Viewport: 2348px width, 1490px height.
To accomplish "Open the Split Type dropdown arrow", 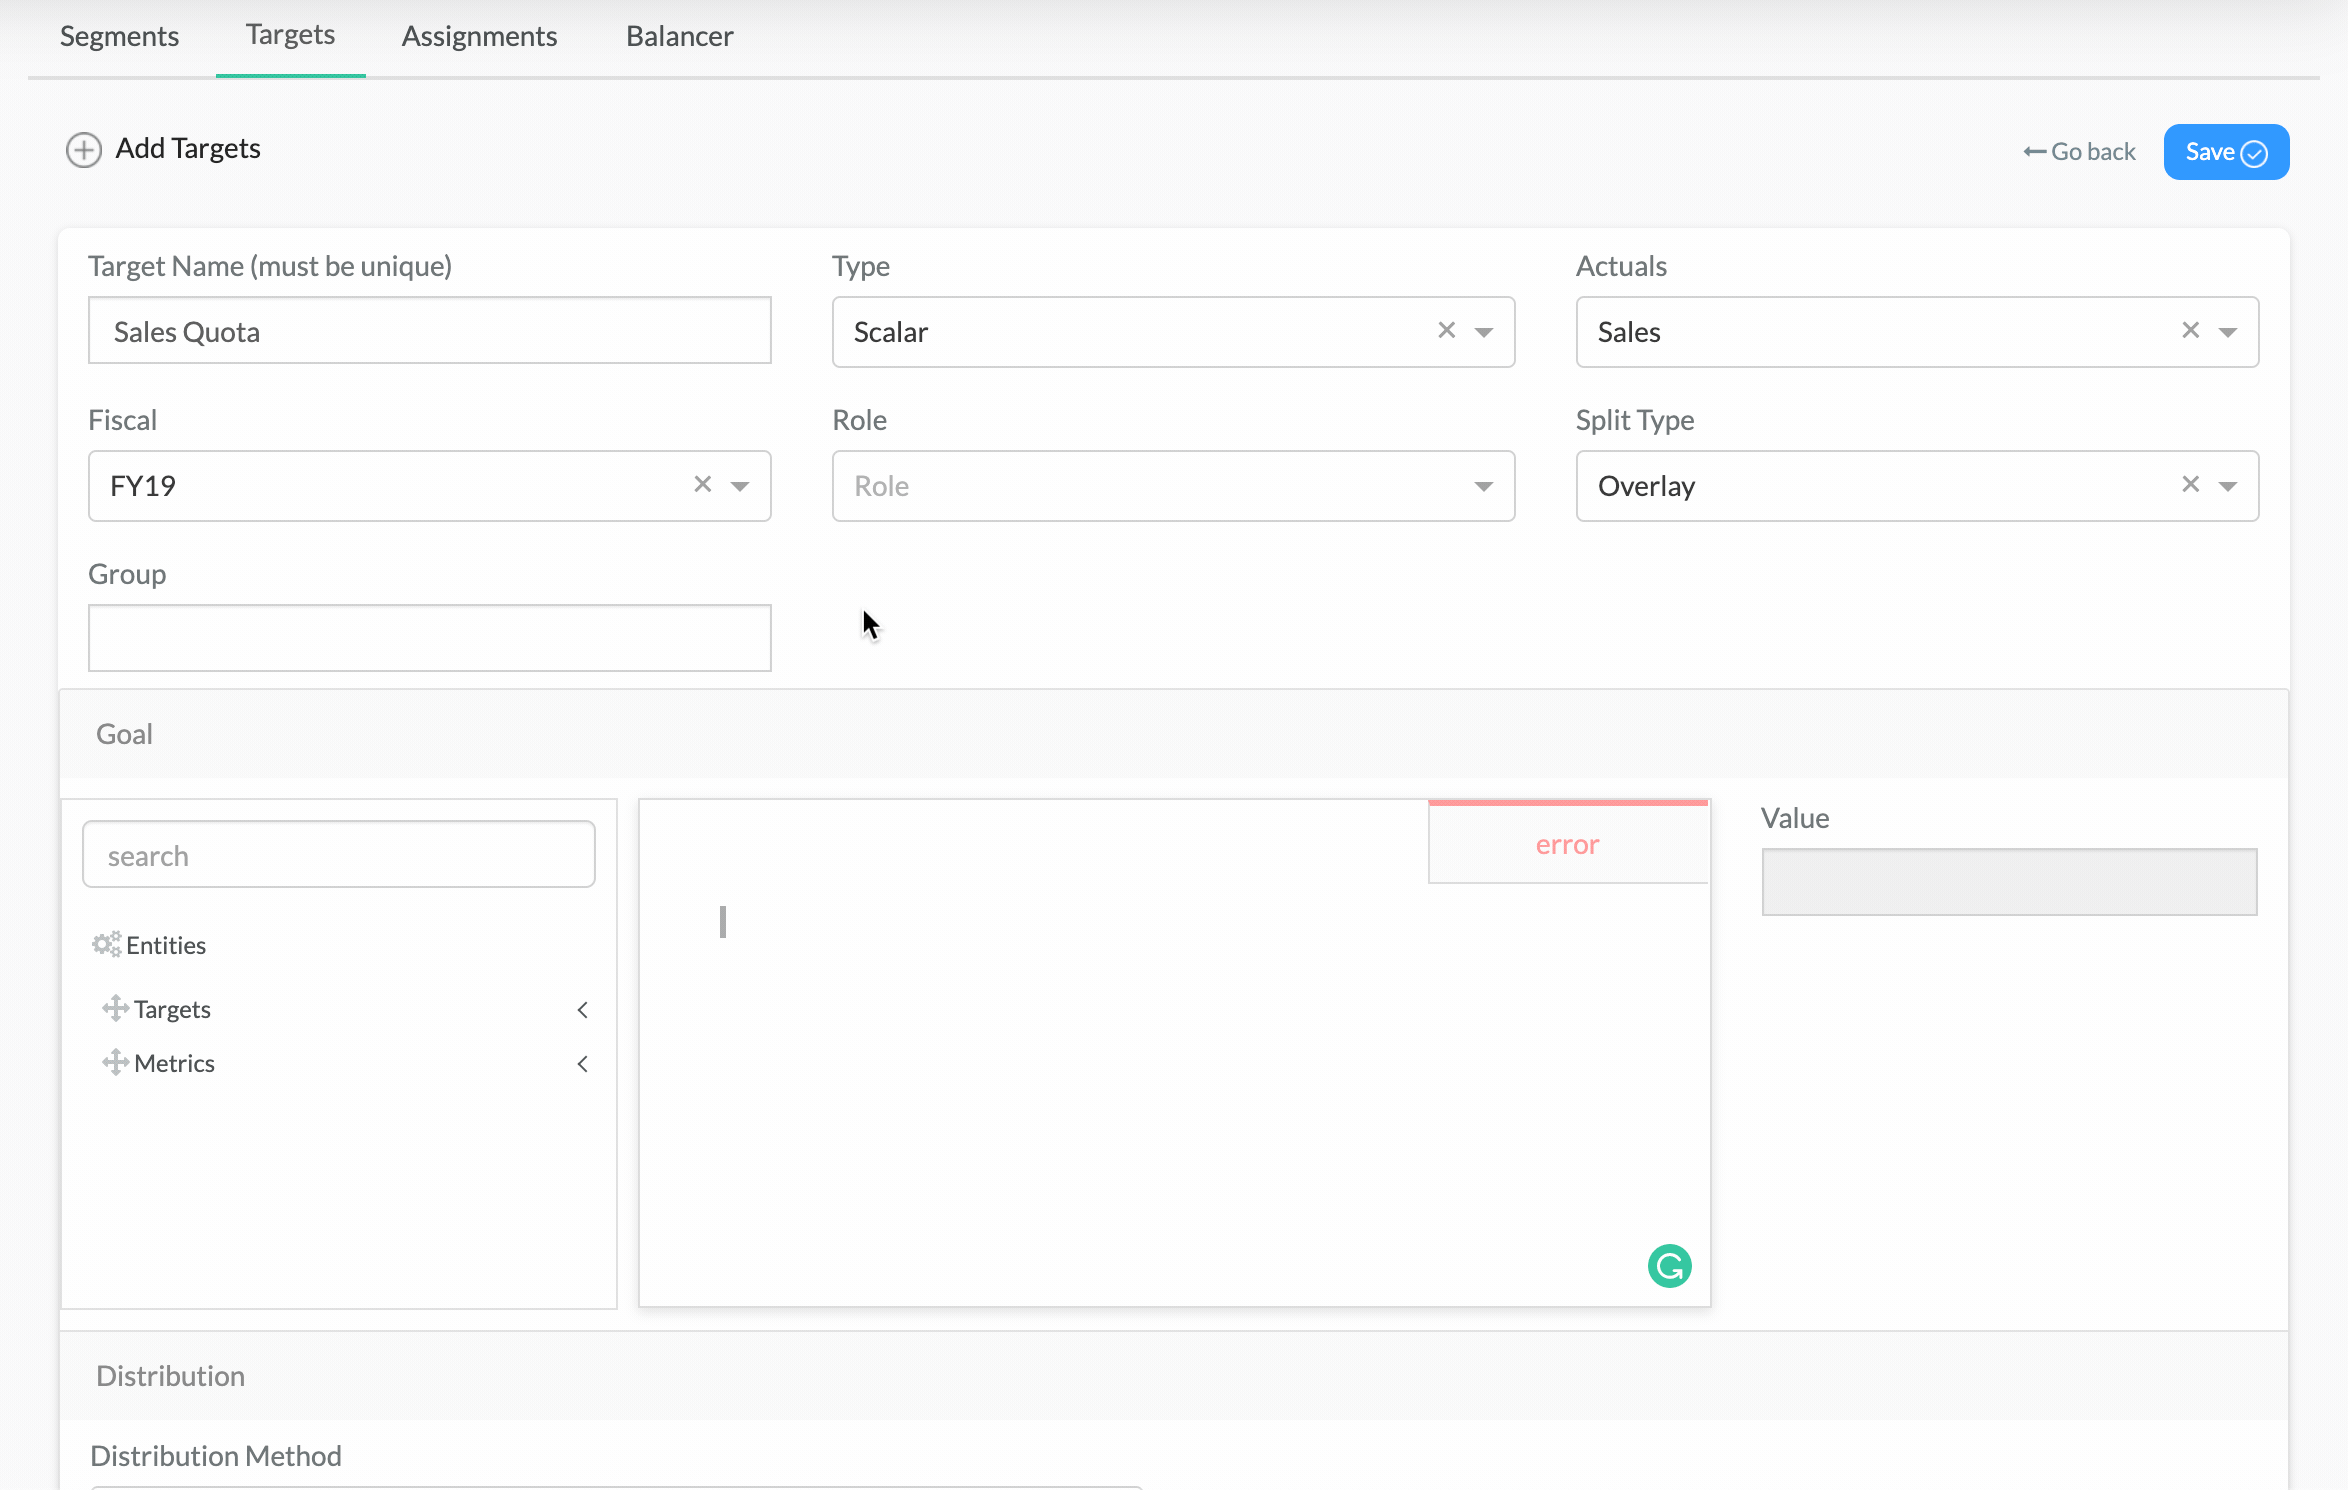I will pyautogui.click(x=2228, y=486).
